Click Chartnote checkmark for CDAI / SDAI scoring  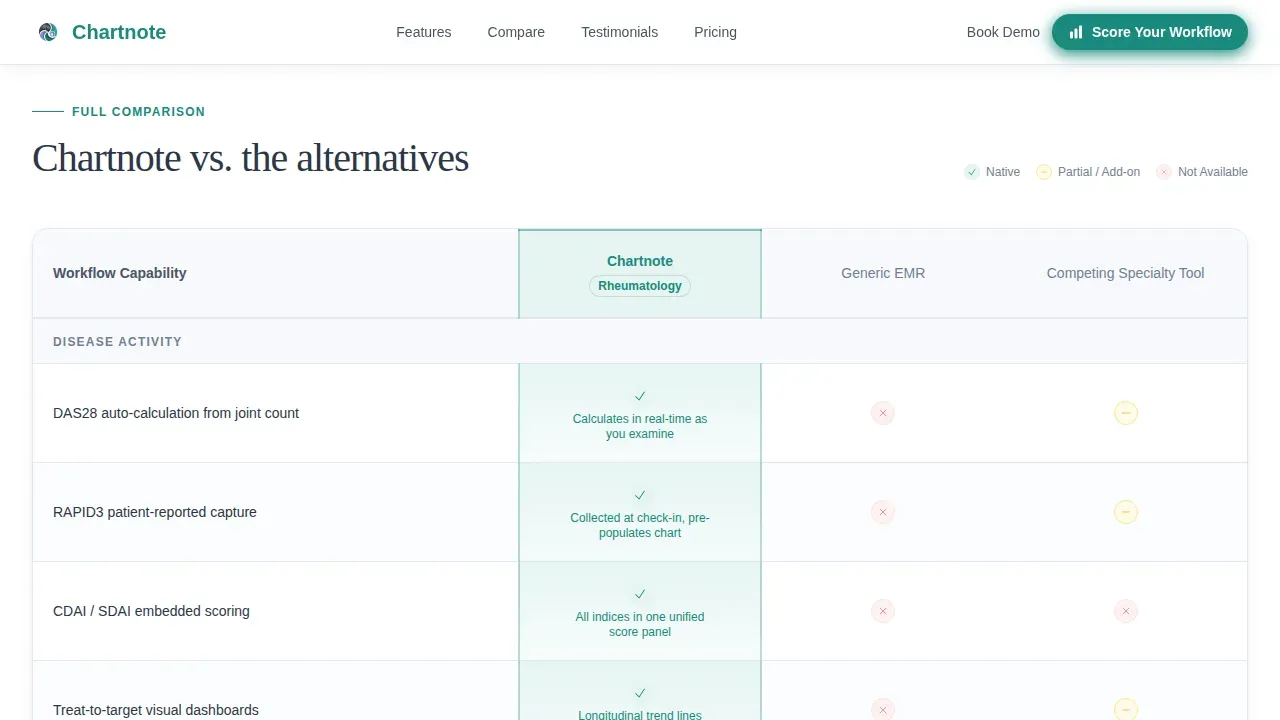[640, 594]
